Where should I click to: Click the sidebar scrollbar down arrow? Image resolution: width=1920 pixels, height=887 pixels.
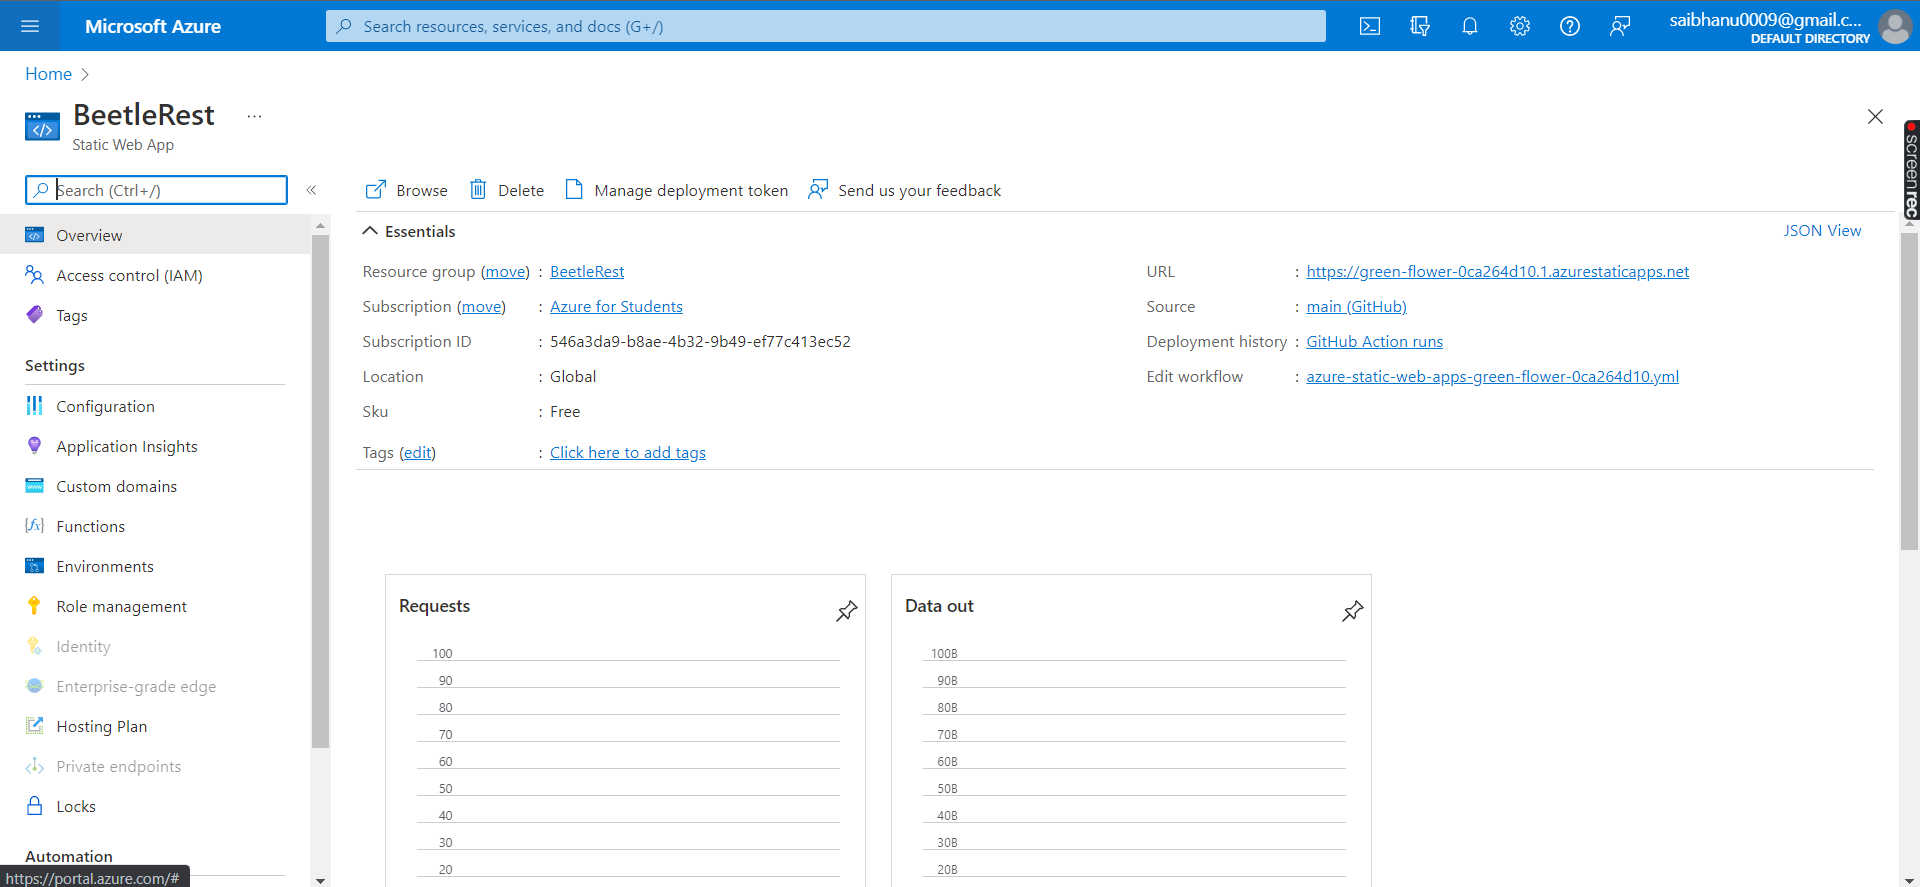pos(320,880)
